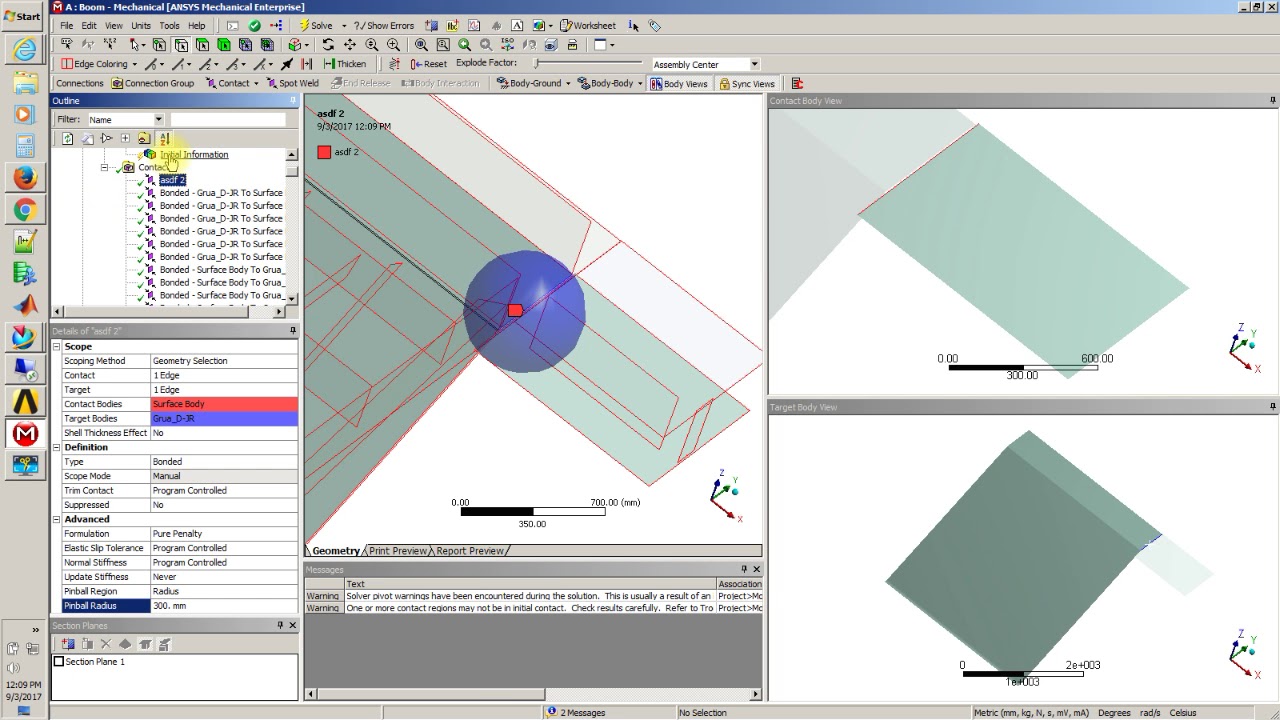Switch to the Print Preview tab
Screen dimensions: 1280x720
[398, 551]
